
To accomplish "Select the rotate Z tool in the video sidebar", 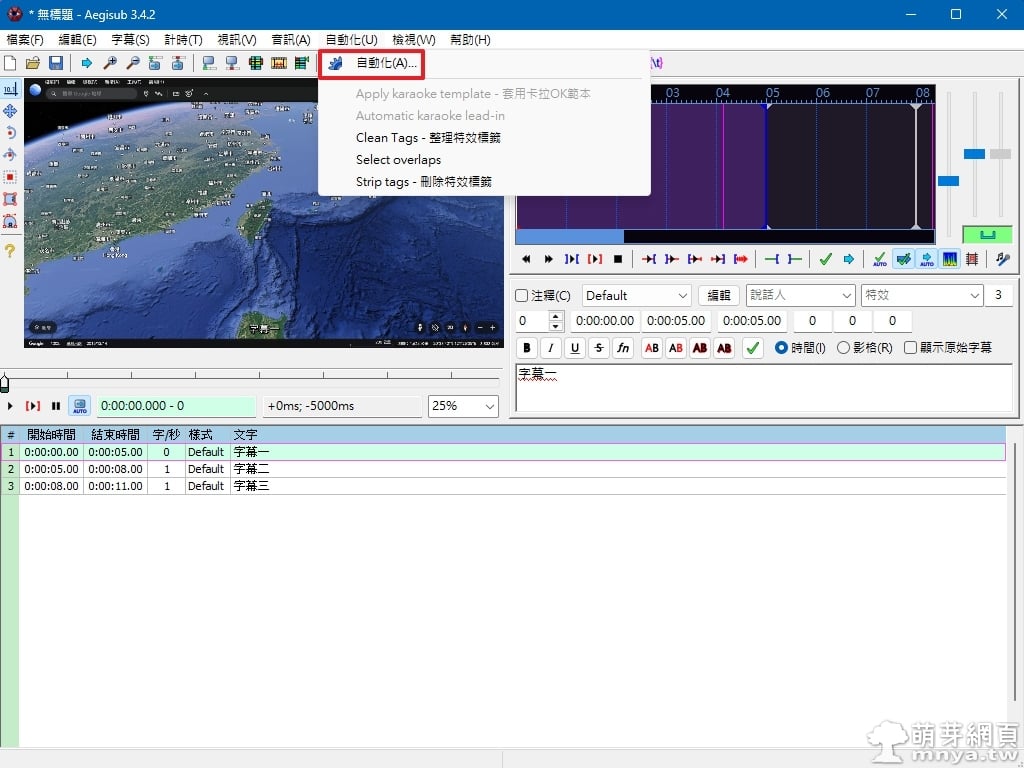I will [x=10, y=133].
